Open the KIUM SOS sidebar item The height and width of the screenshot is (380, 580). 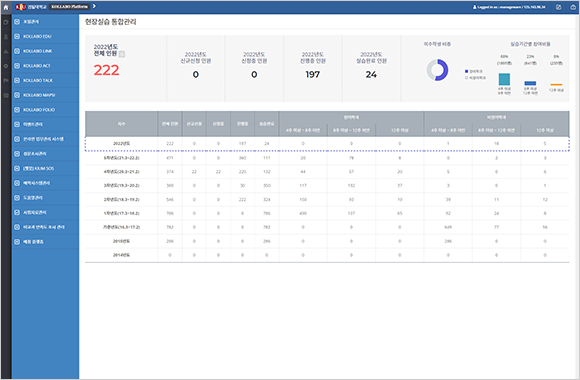[x=45, y=168]
